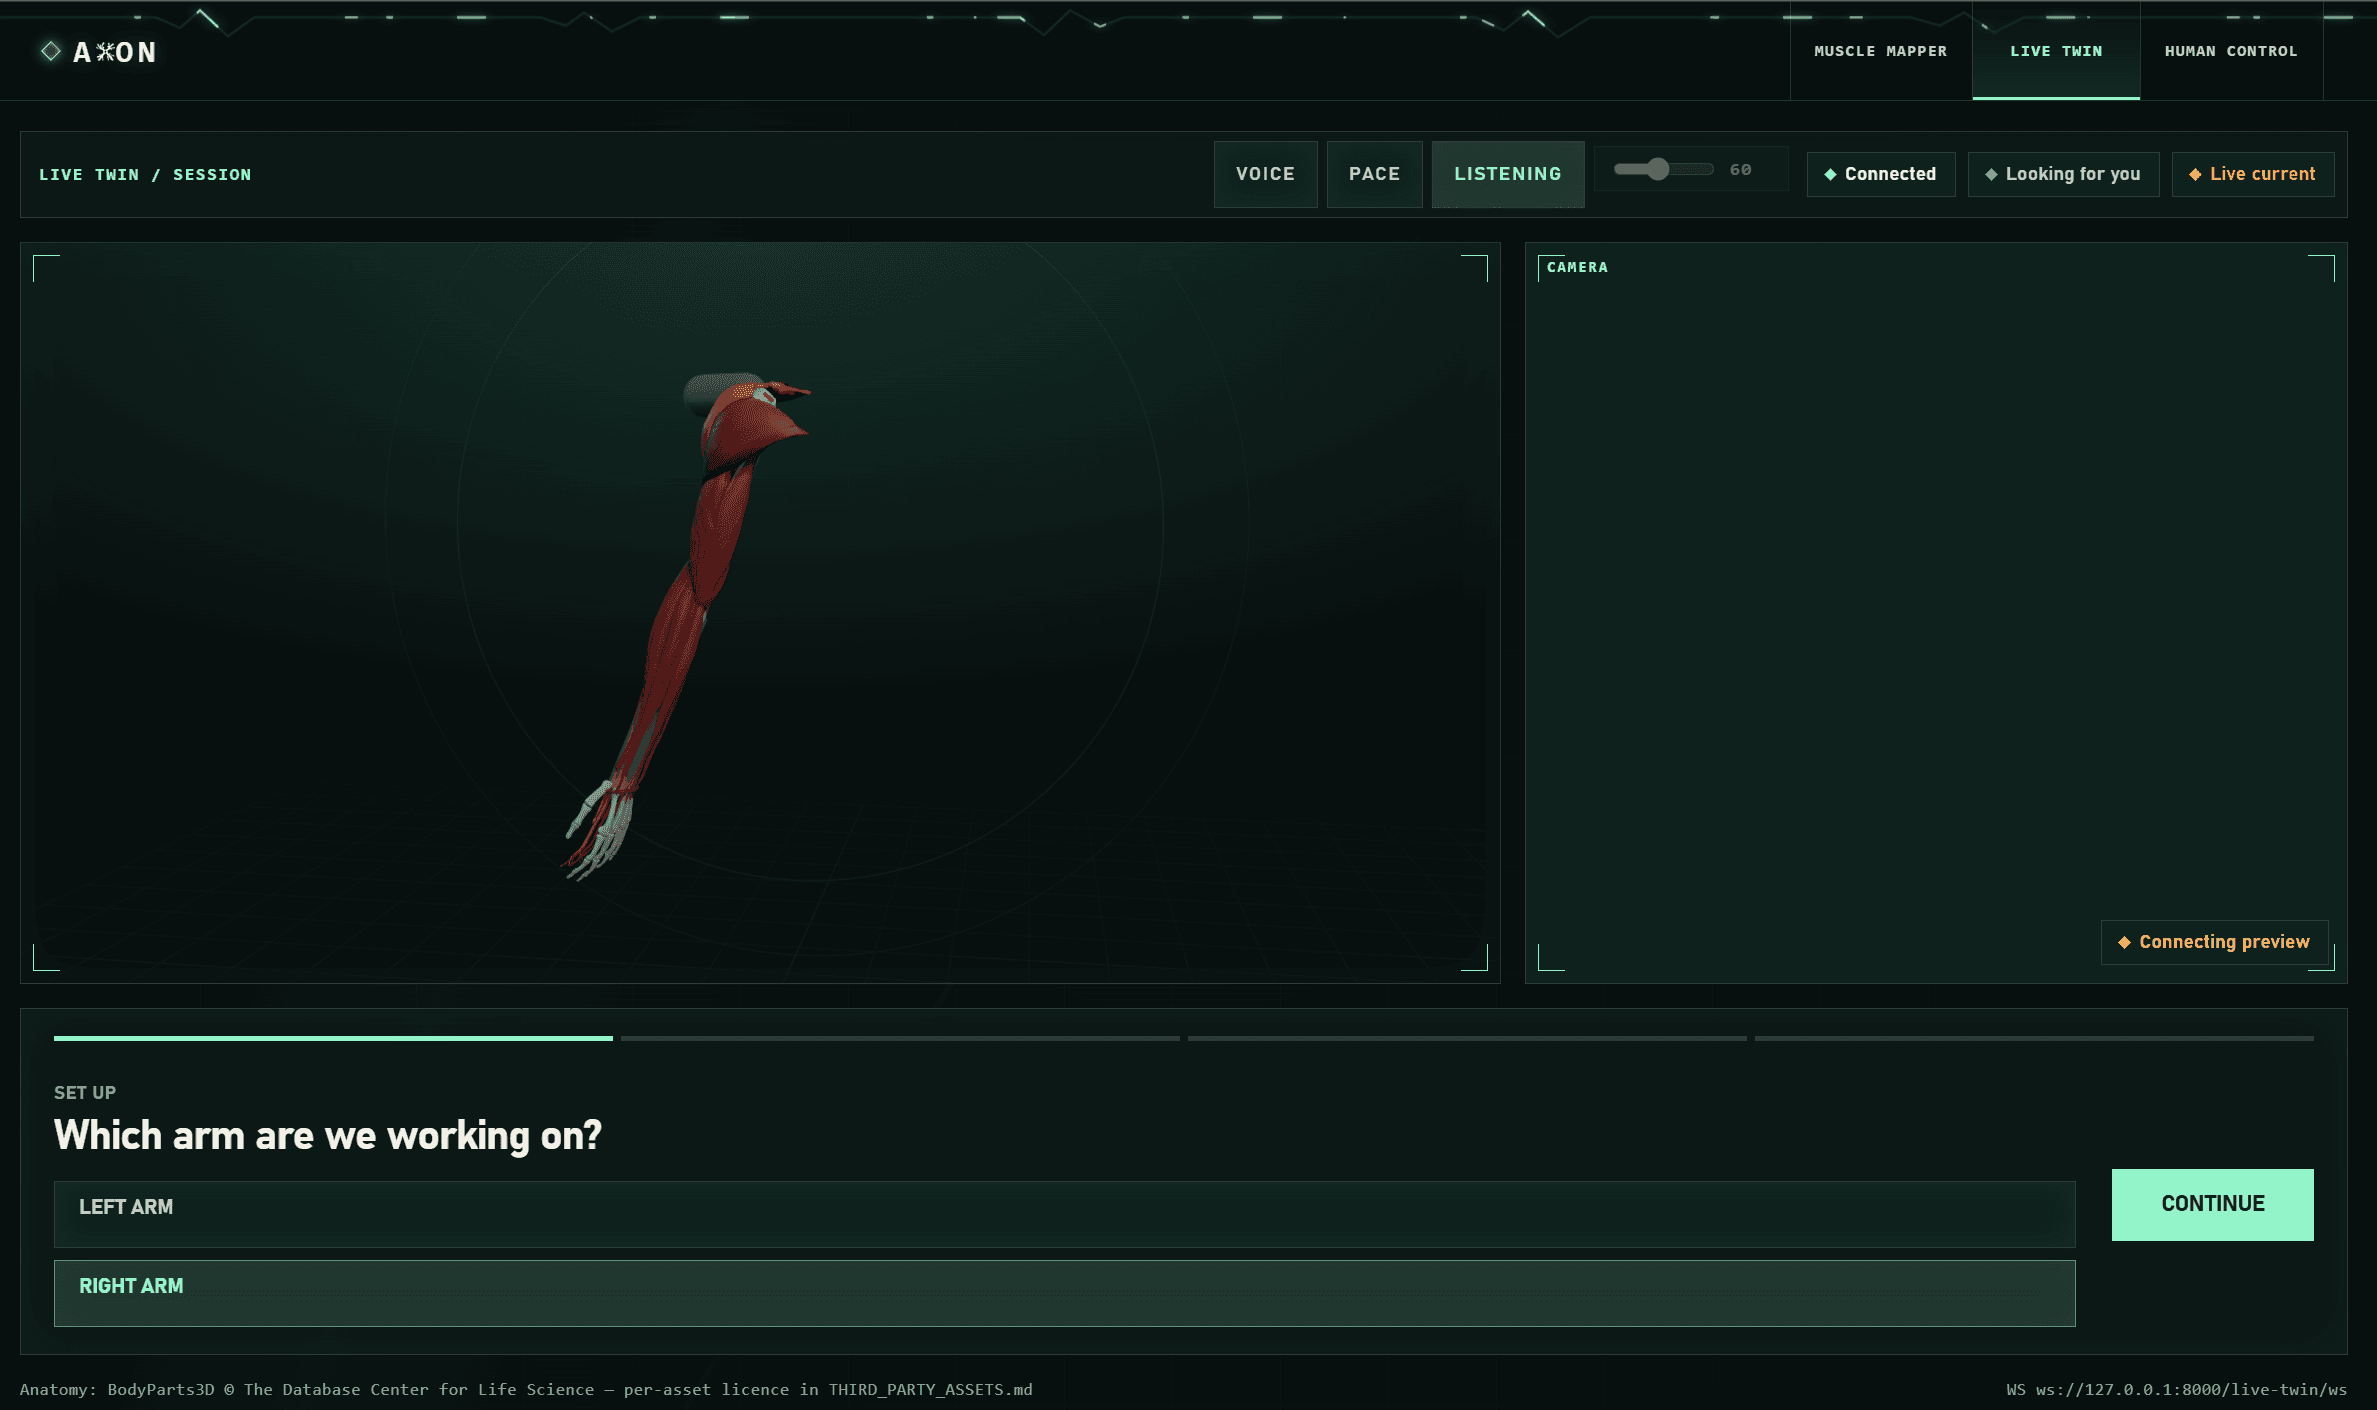Click the diamond icon in Connected badge
The height and width of the screenshot is (1410, 2377).
pyautogui.click(x=1830, y=174)
